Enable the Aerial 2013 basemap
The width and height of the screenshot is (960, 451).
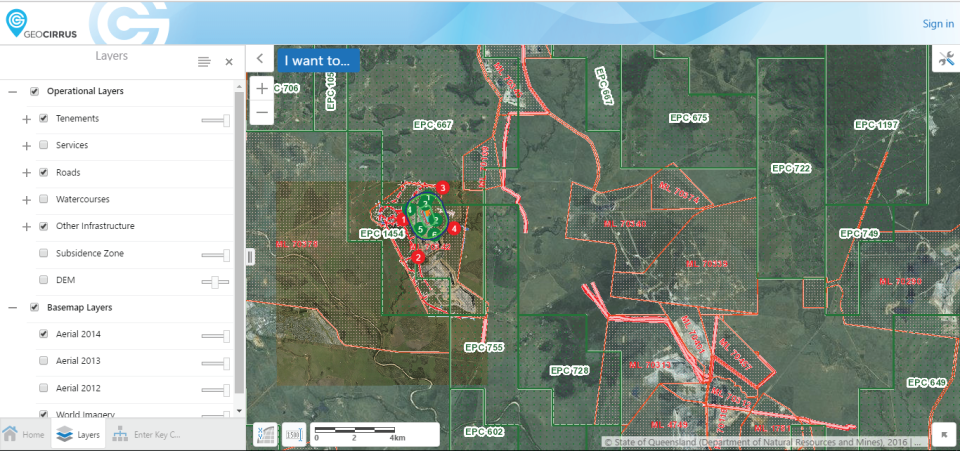43,360
